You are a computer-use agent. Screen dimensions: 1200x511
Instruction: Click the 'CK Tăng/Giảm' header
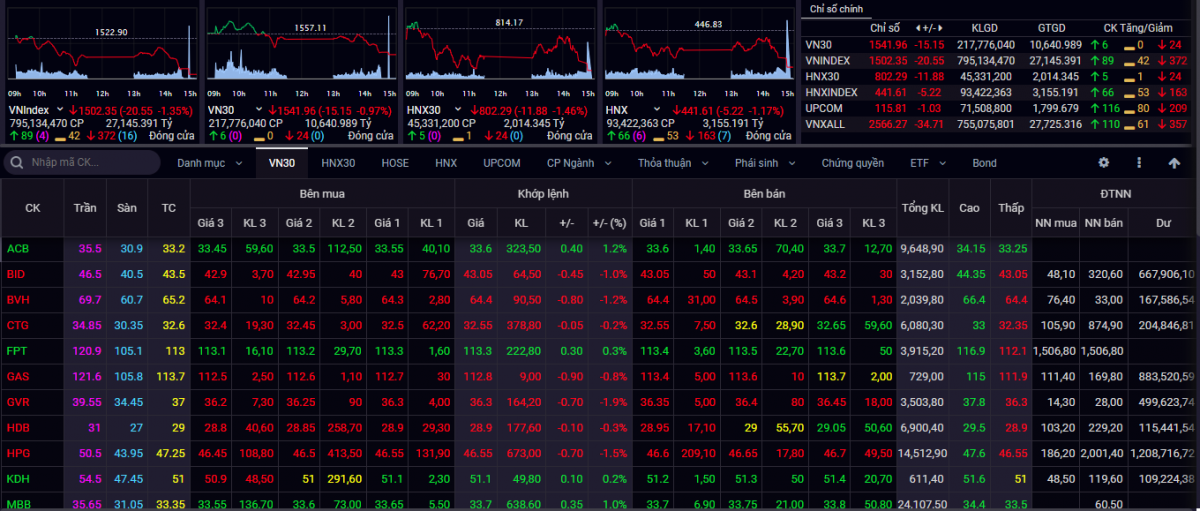1139,29
